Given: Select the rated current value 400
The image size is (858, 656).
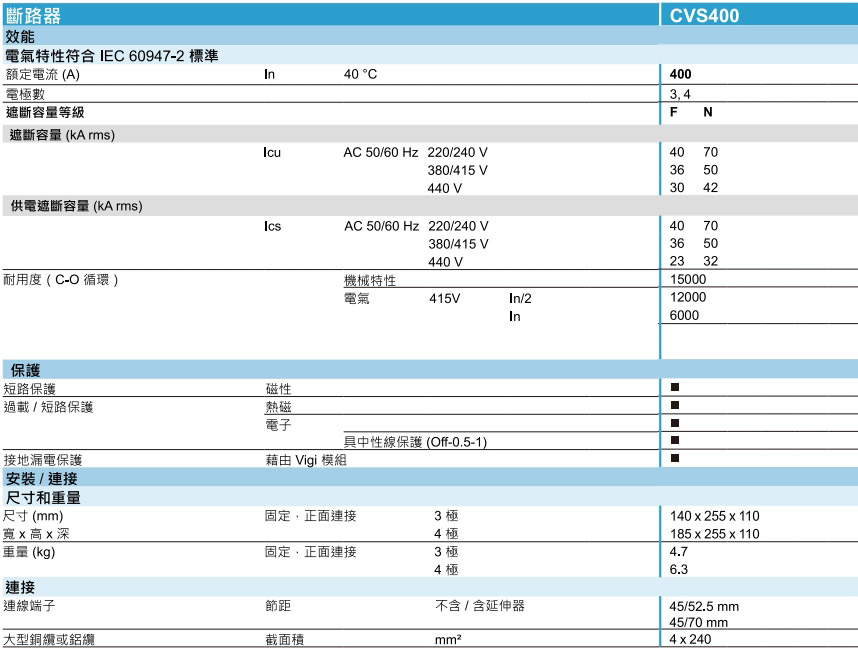Looking at the screenshot, I should (680, 74).
